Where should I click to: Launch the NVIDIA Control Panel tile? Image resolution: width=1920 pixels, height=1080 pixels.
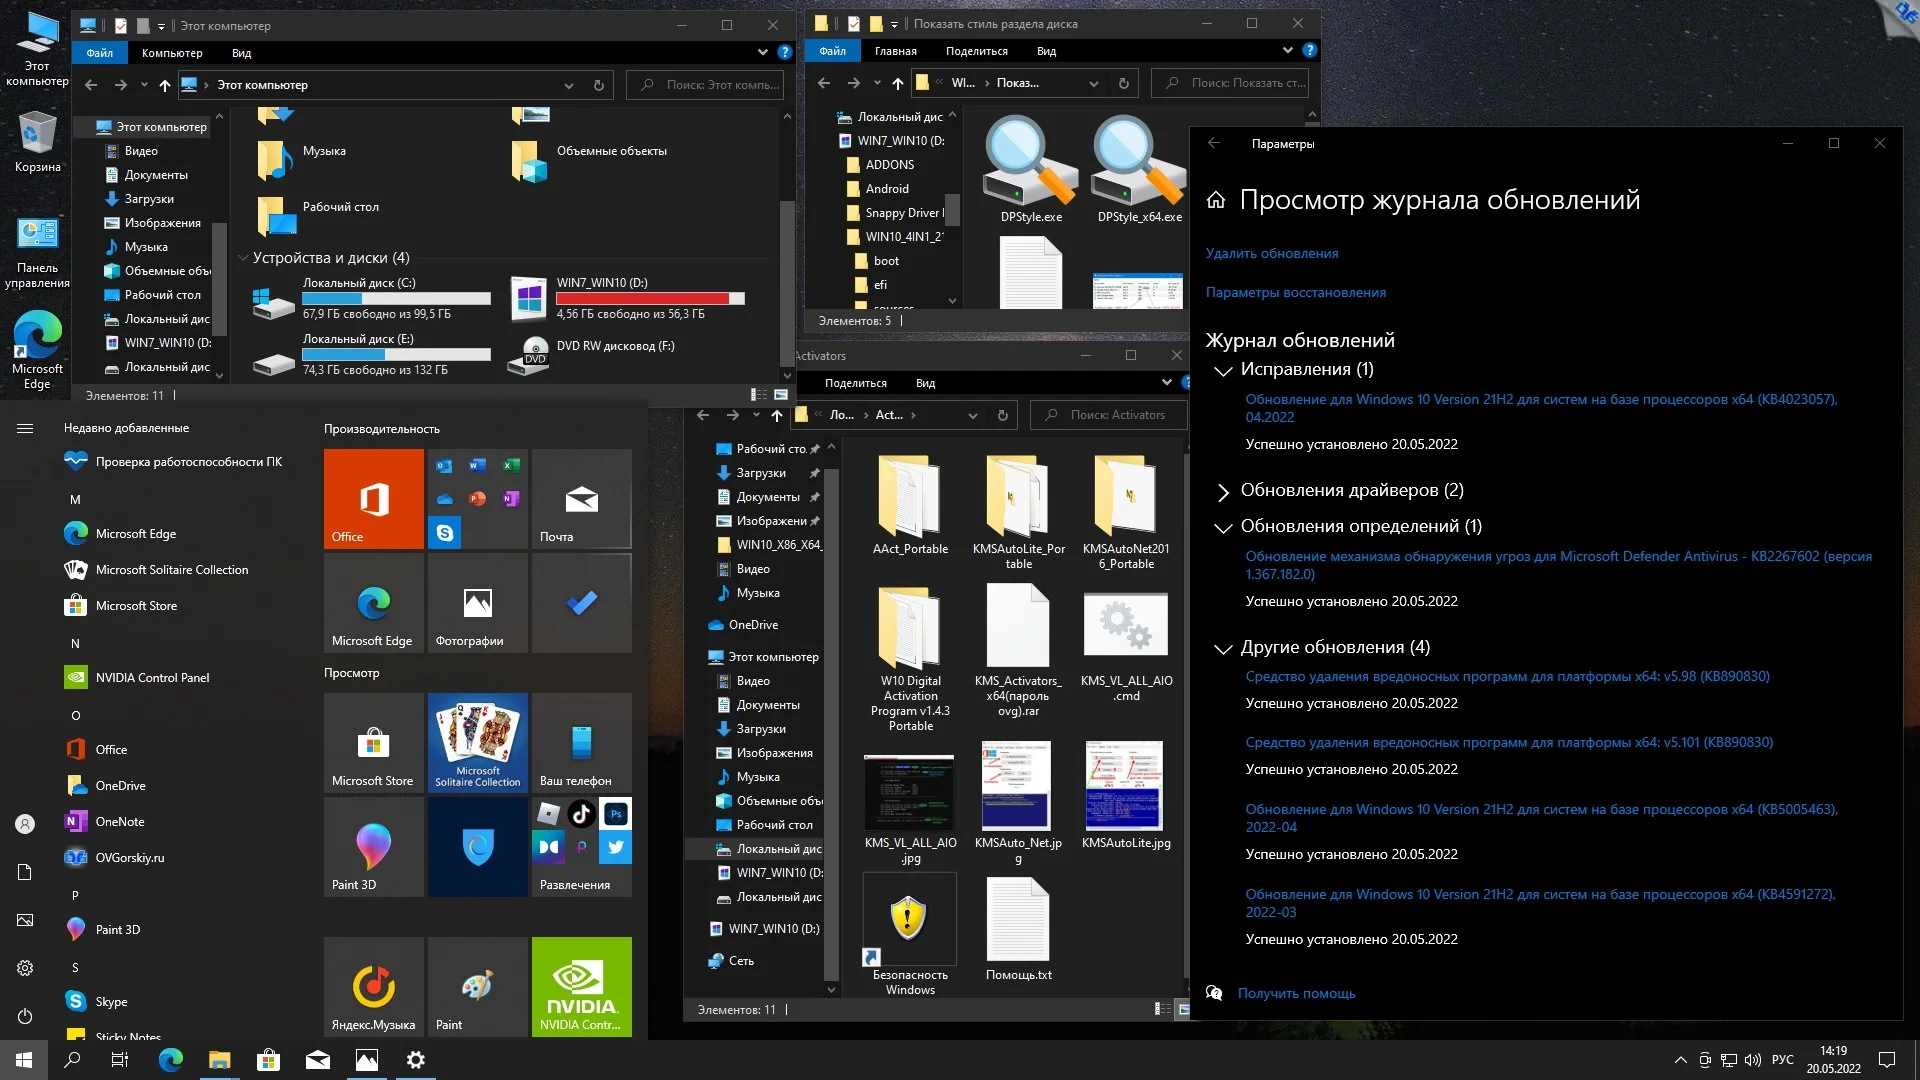pos(581,985)
